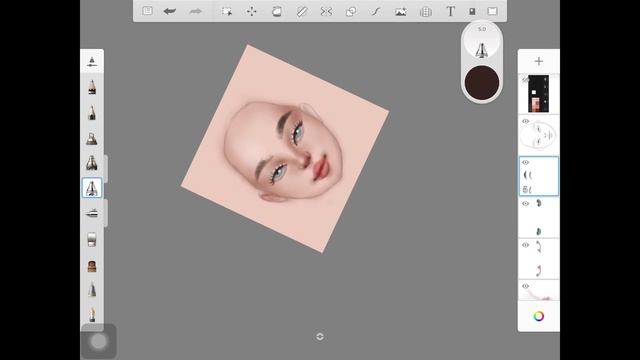Choose the Flood Fill bucket tool
Viewport: 640px width, 360px height.
(x=277, y=11)
